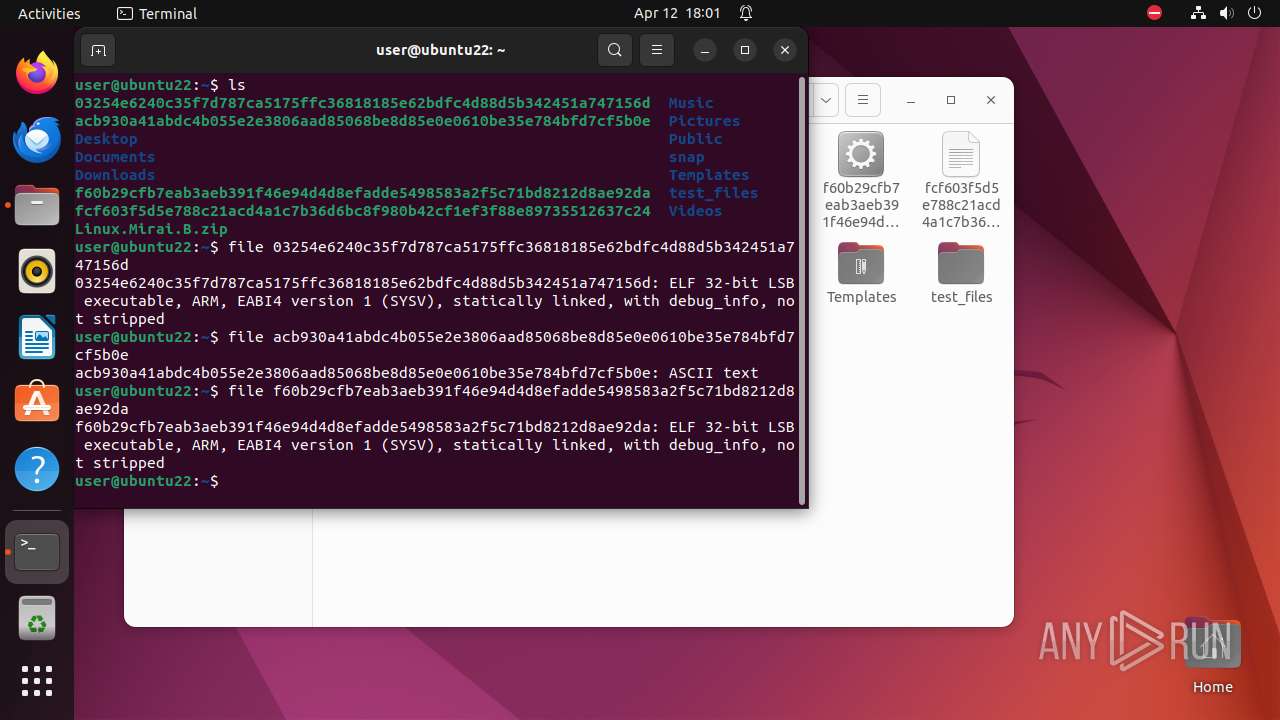Click the empty terminal prompt line
The width and height of the screenshot is (1280, 720).
point(435,481)
